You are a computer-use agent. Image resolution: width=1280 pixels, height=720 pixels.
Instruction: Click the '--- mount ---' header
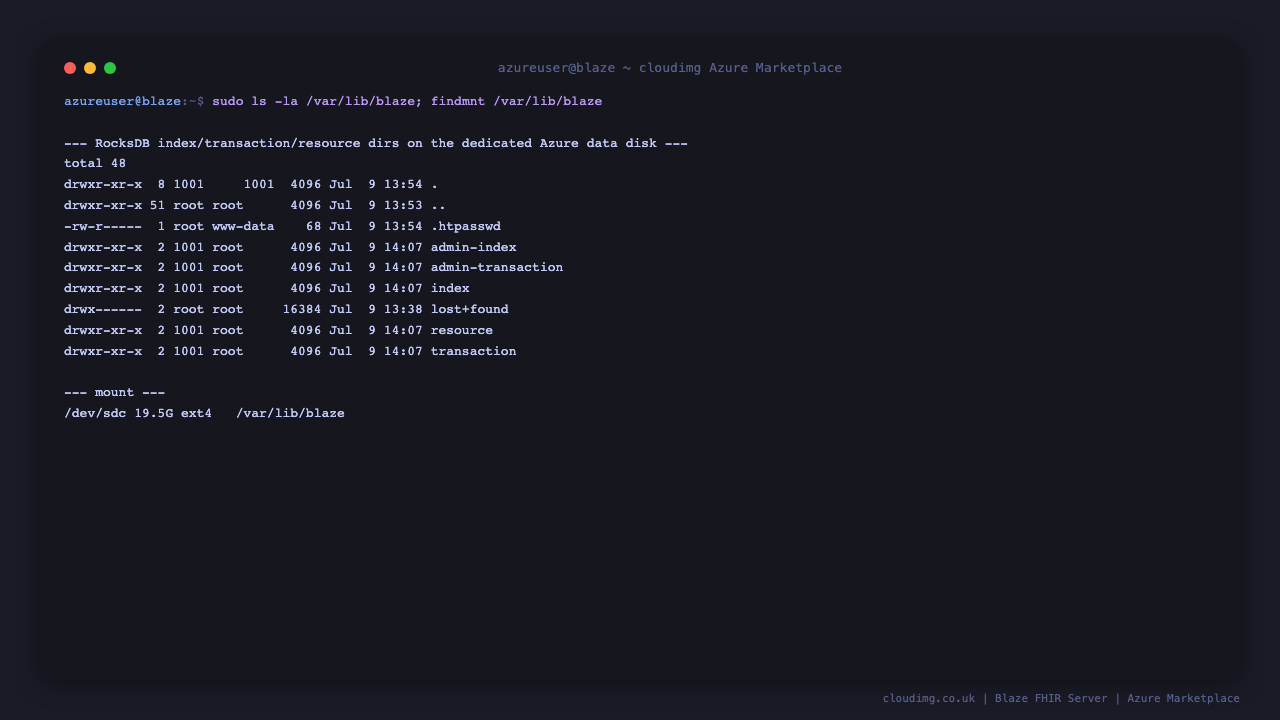115,393
